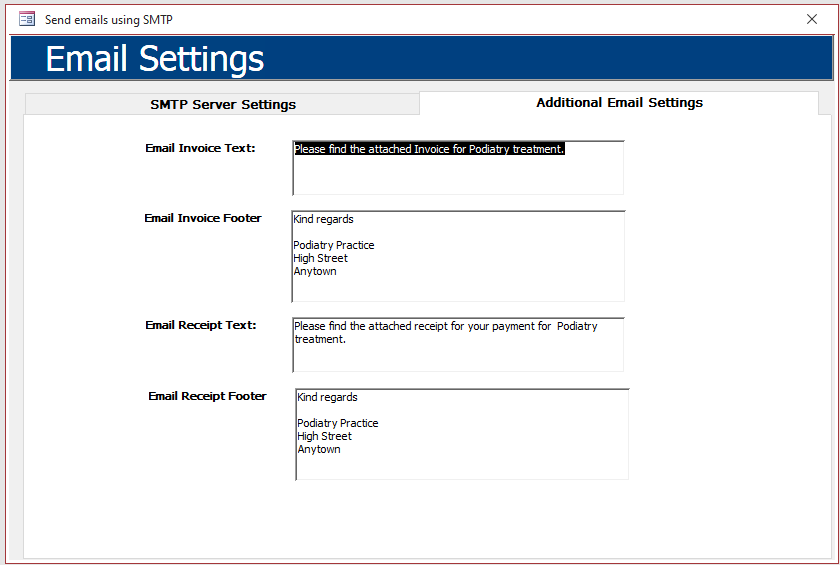The height and width of the screenshot is (565, 840).
Task: Place cursor on 'Kind regards' in Receipt Footer
Action: pos(327,397)
